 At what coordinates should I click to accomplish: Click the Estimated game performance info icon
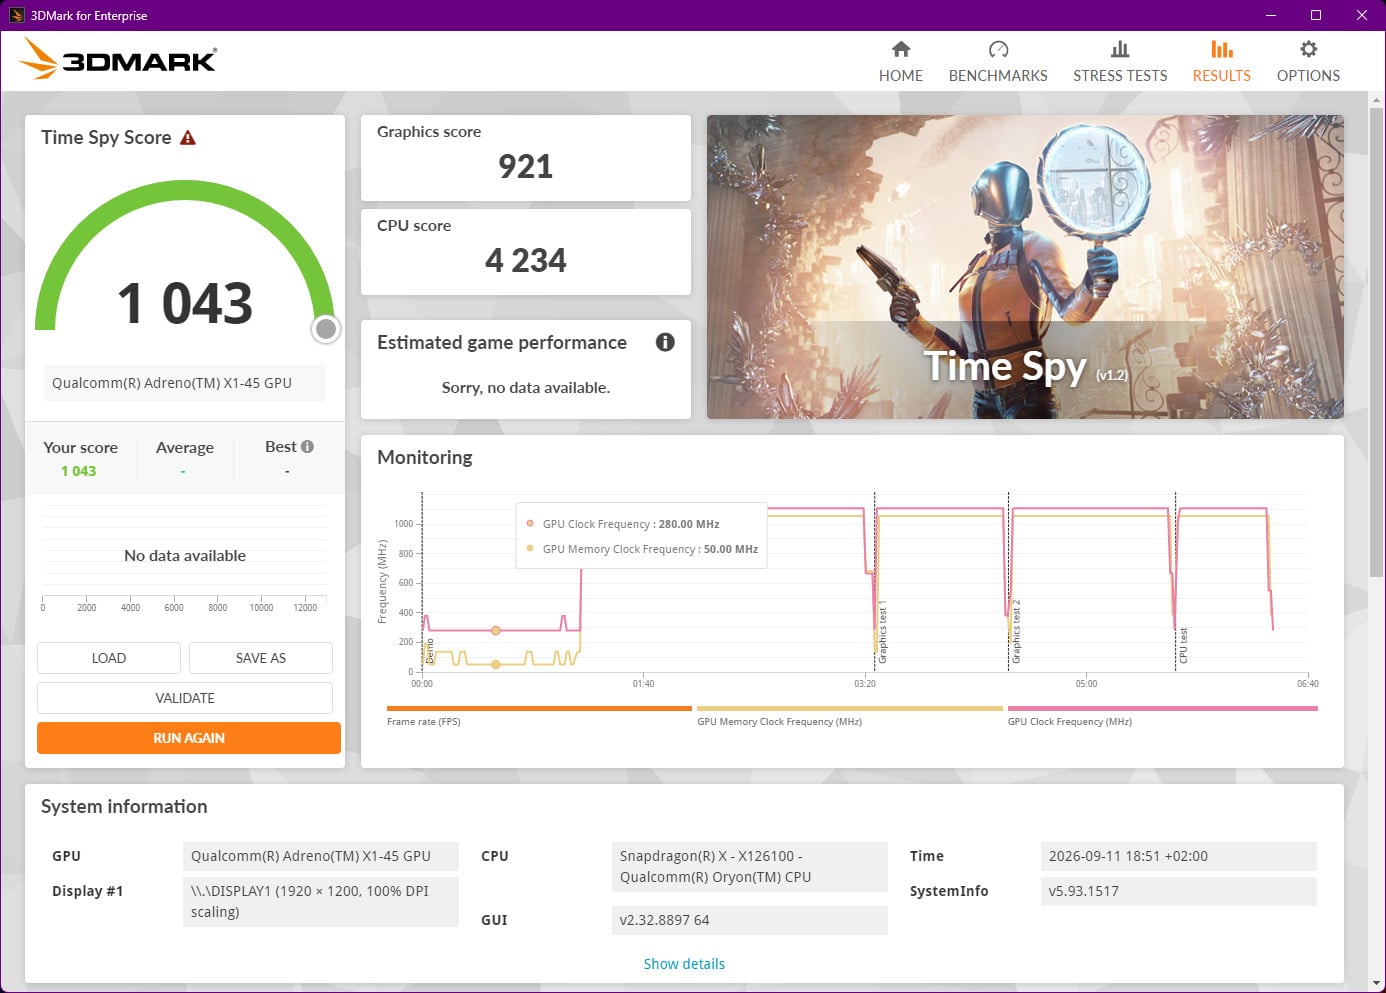(x=665, y=342)
